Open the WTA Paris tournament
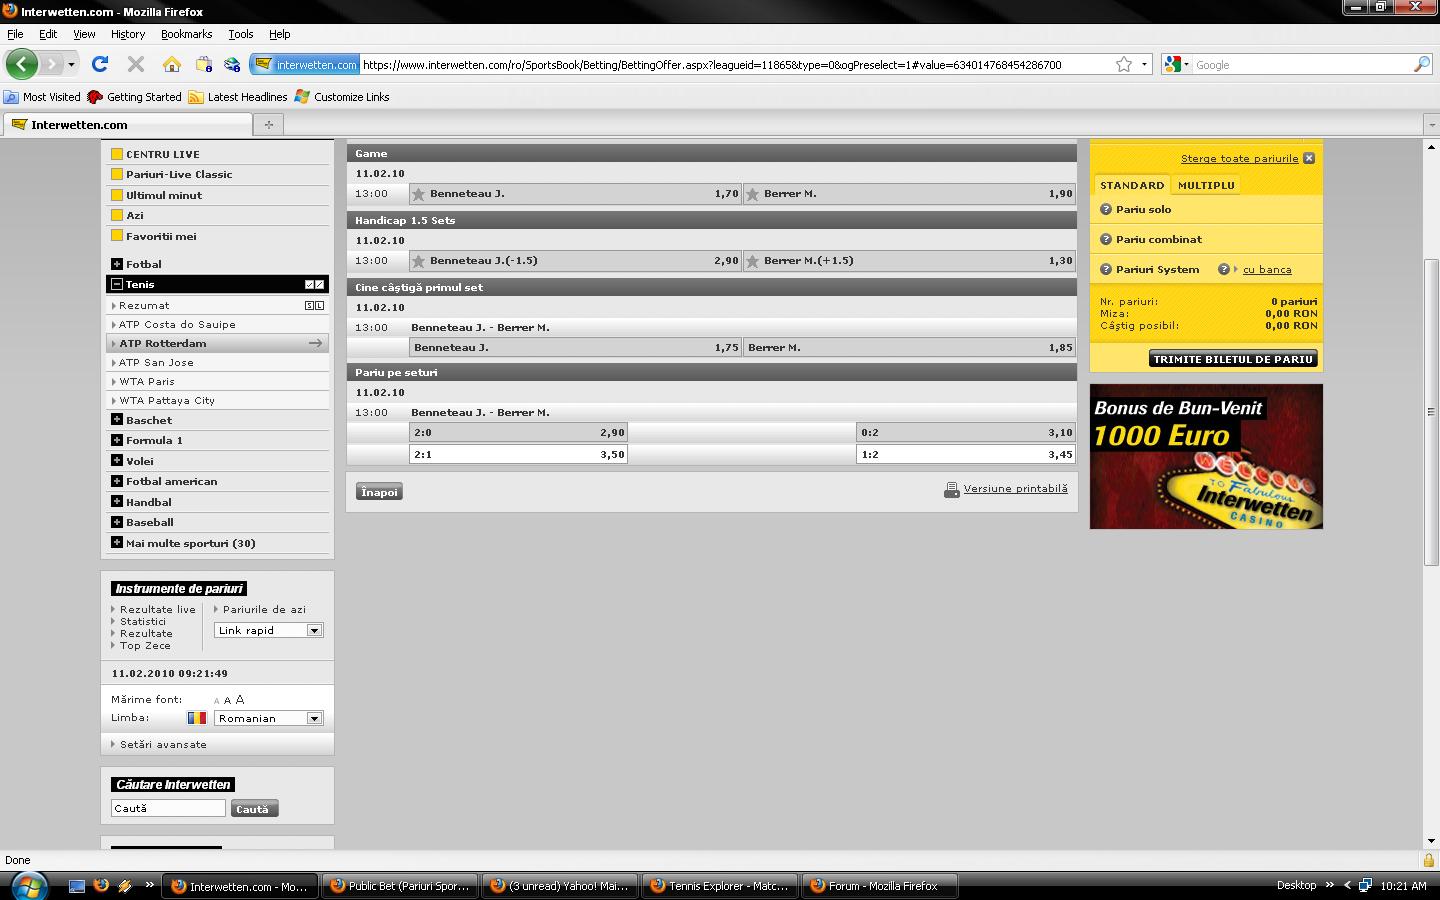Viewport: 1440px width, 900px height. (x=147, y=381)
